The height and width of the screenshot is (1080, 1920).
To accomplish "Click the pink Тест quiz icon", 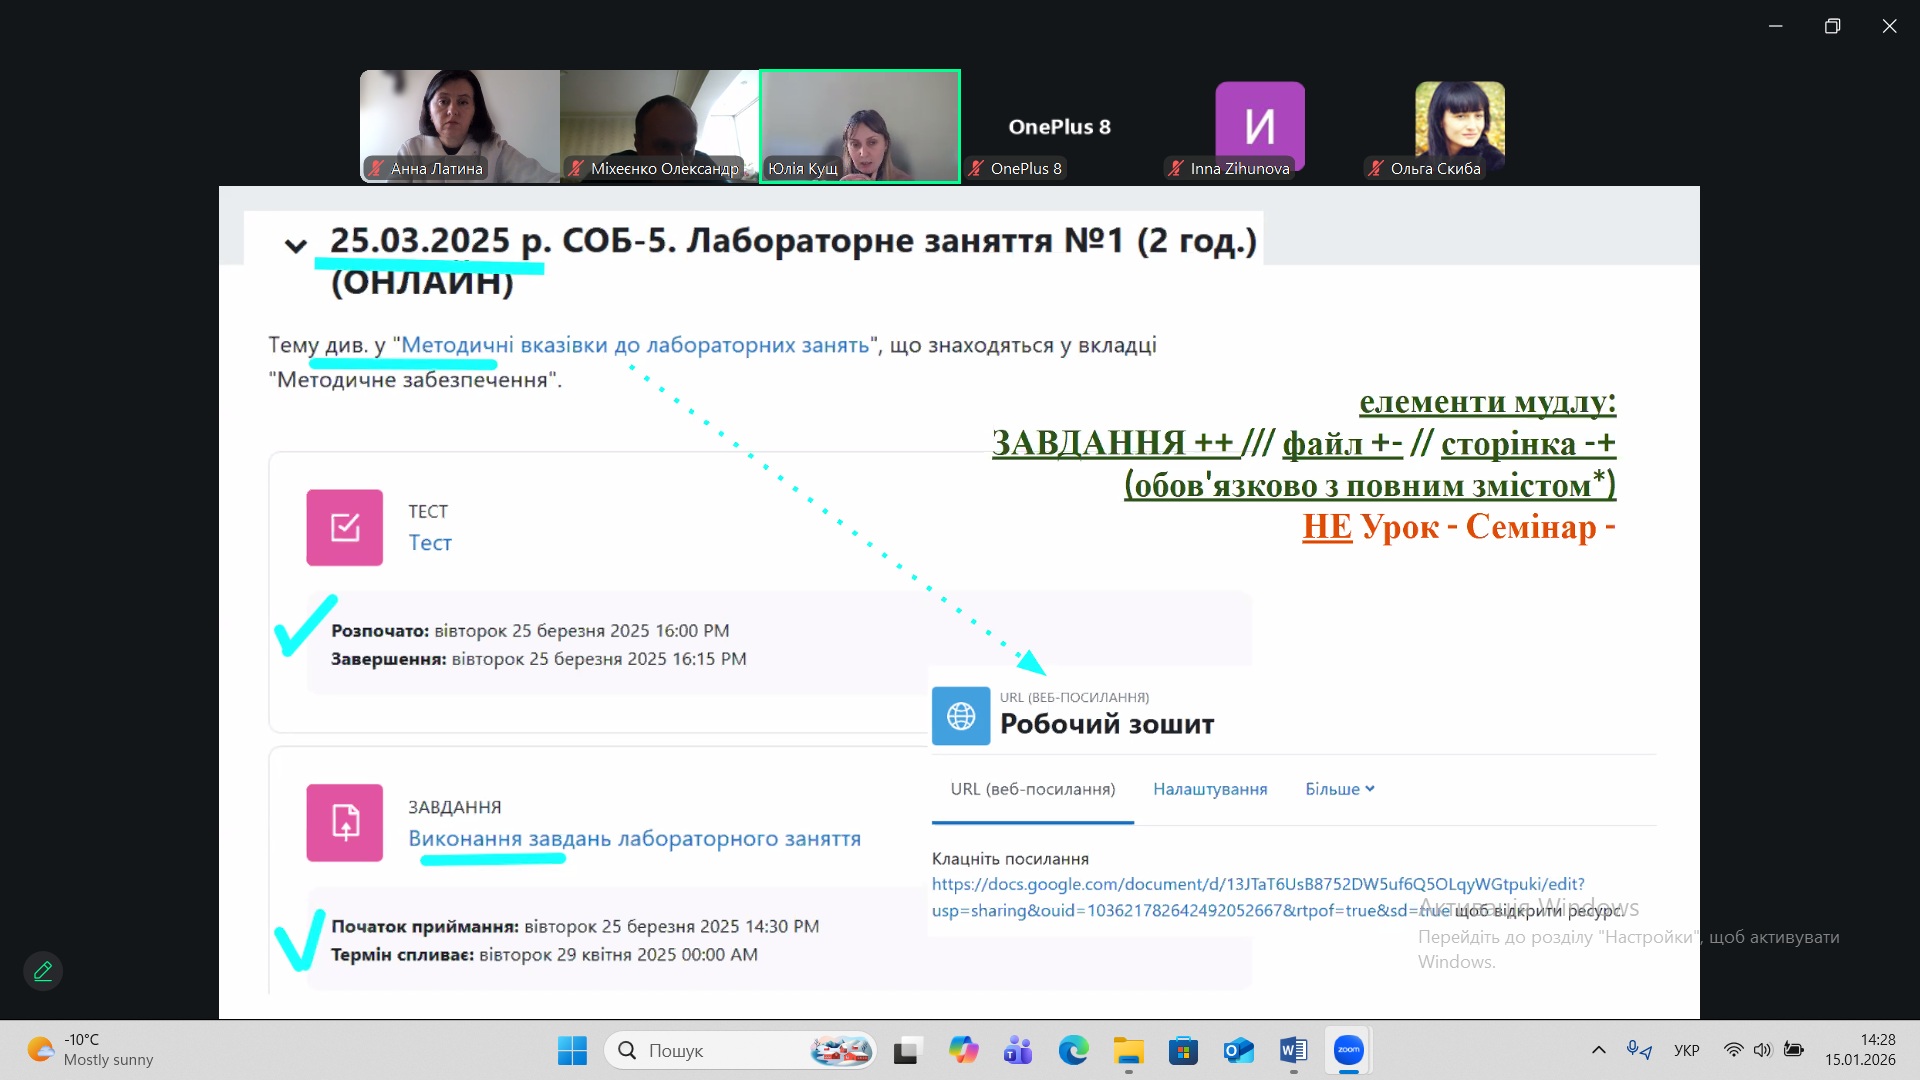I will point(345,528).
